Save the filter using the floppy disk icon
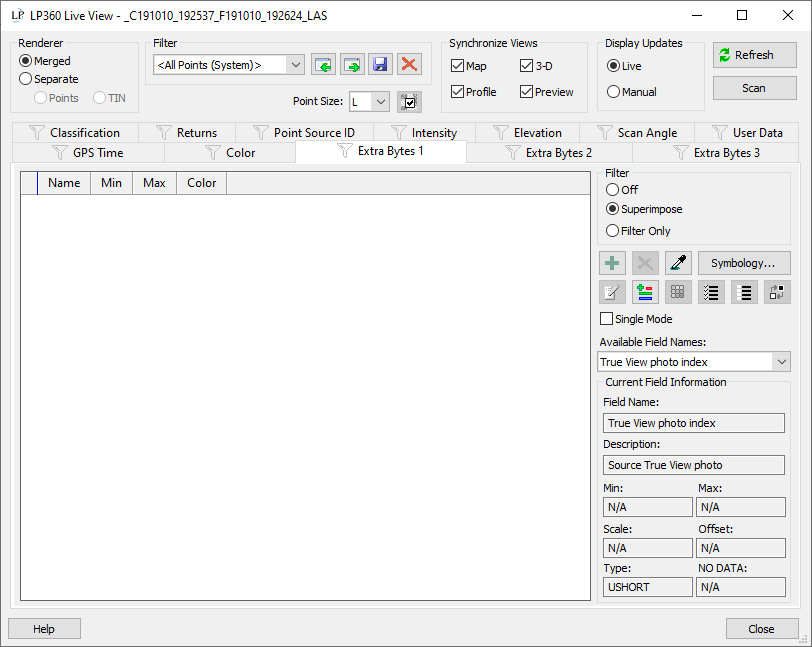 pyautogui.click(x=380, y=65)
